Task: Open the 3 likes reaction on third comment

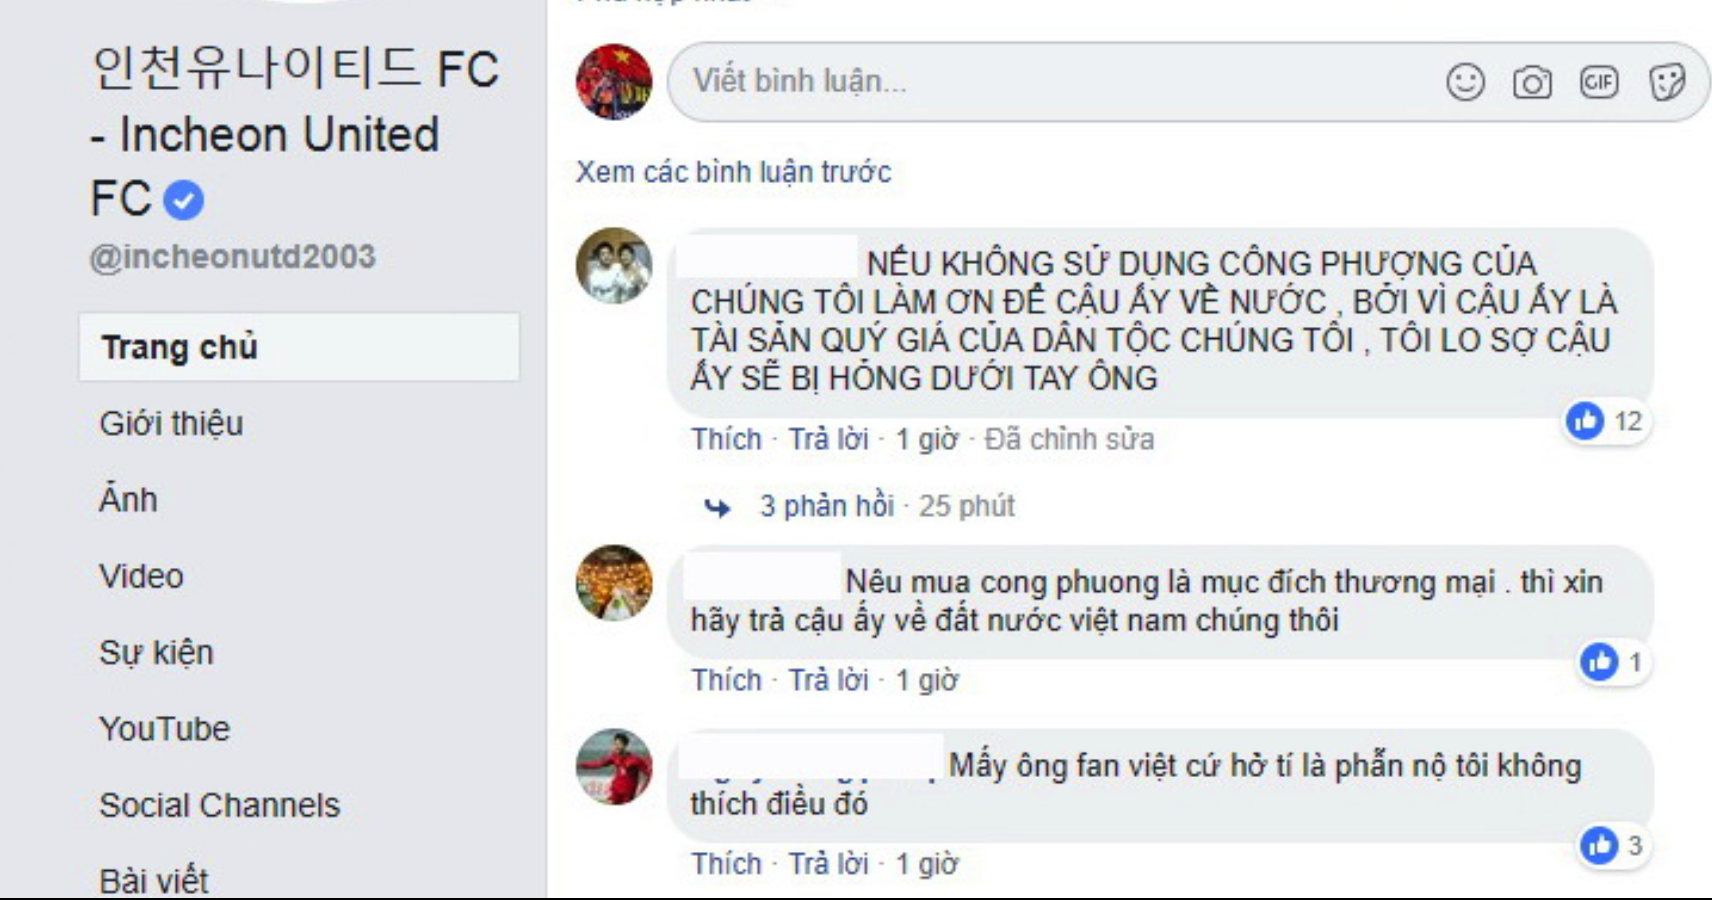Action: point(1613,846)
